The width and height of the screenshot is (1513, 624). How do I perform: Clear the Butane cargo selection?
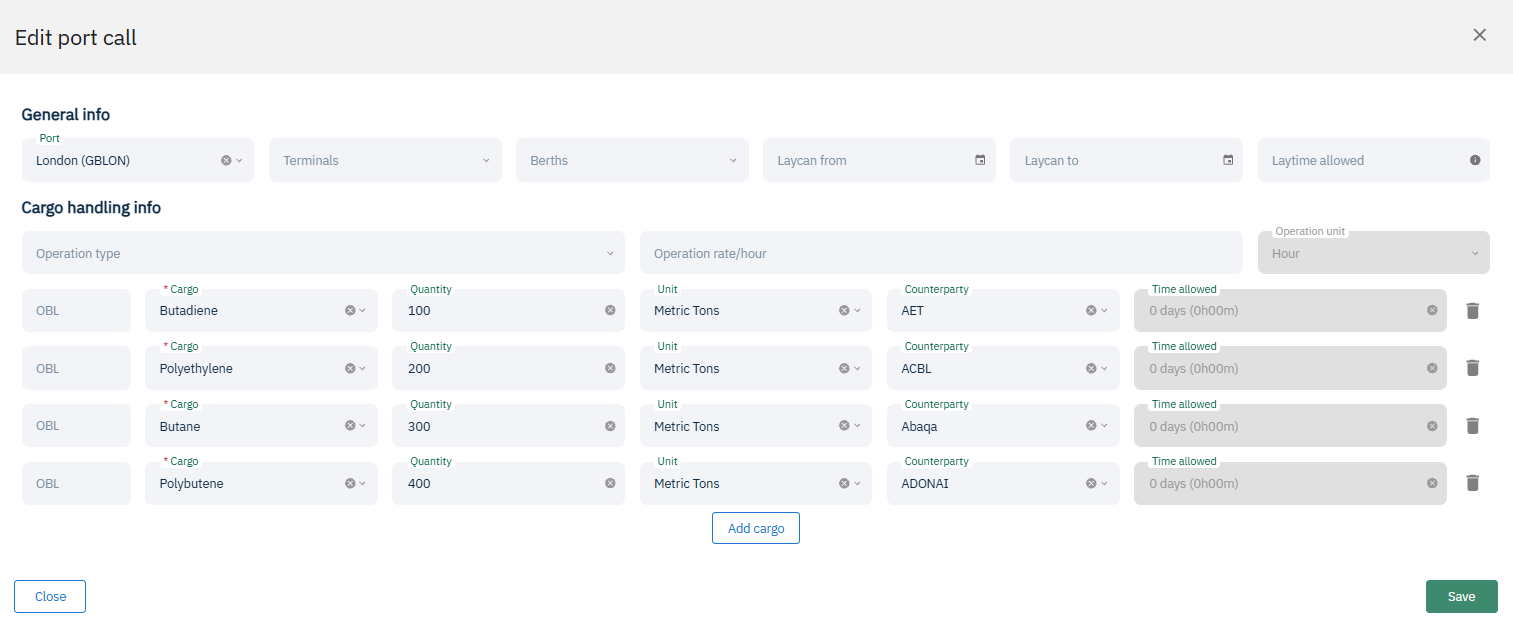click(x=350, y=426)
